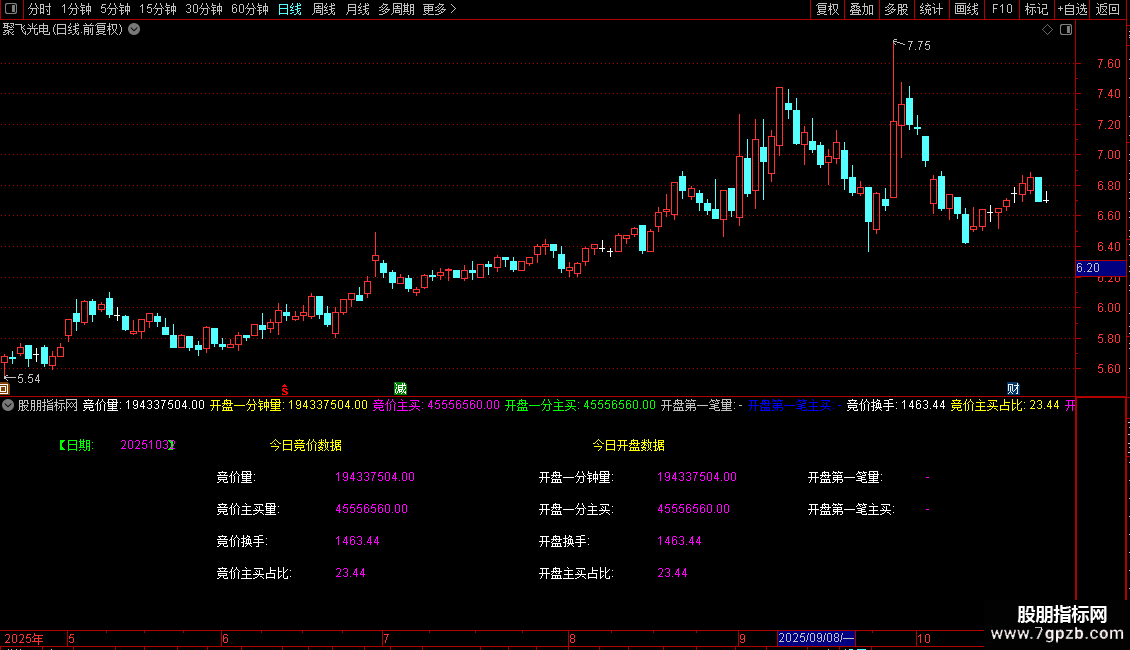The image size is (1130, 650).
Task: Click month 10 on the time axis
Action: tap(924, 638)
